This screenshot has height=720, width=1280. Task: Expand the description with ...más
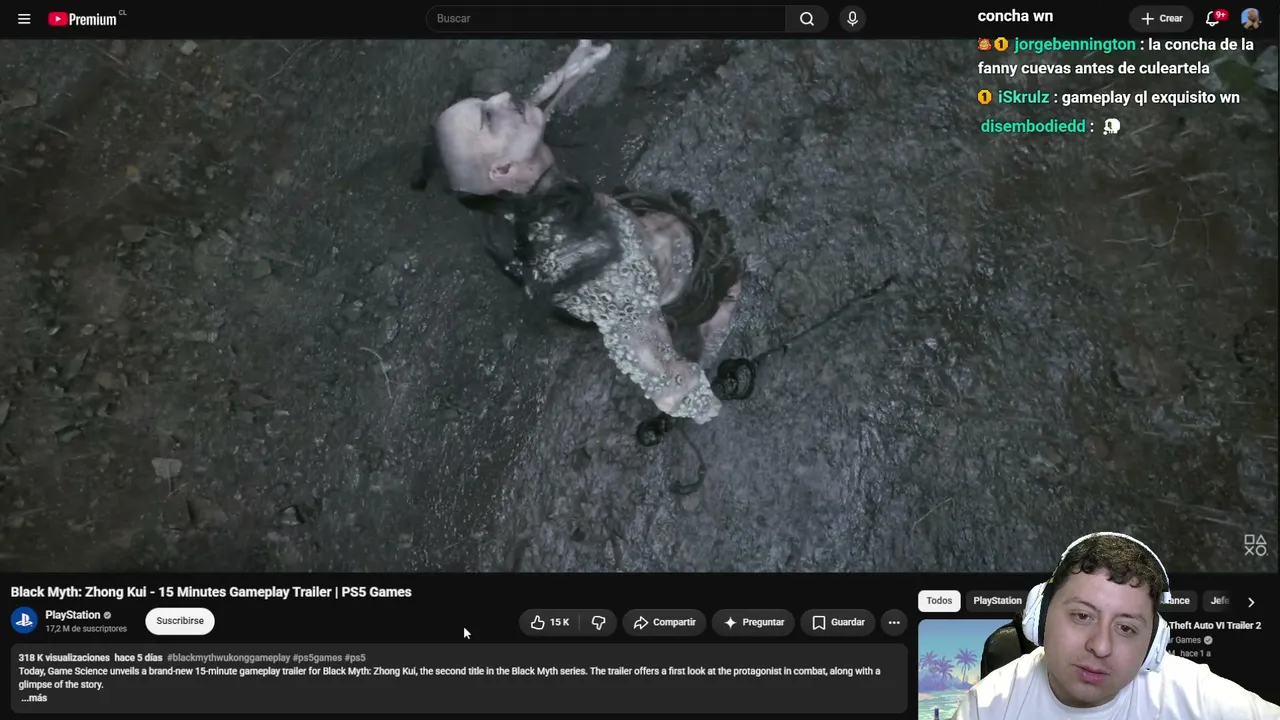(34, 698)
